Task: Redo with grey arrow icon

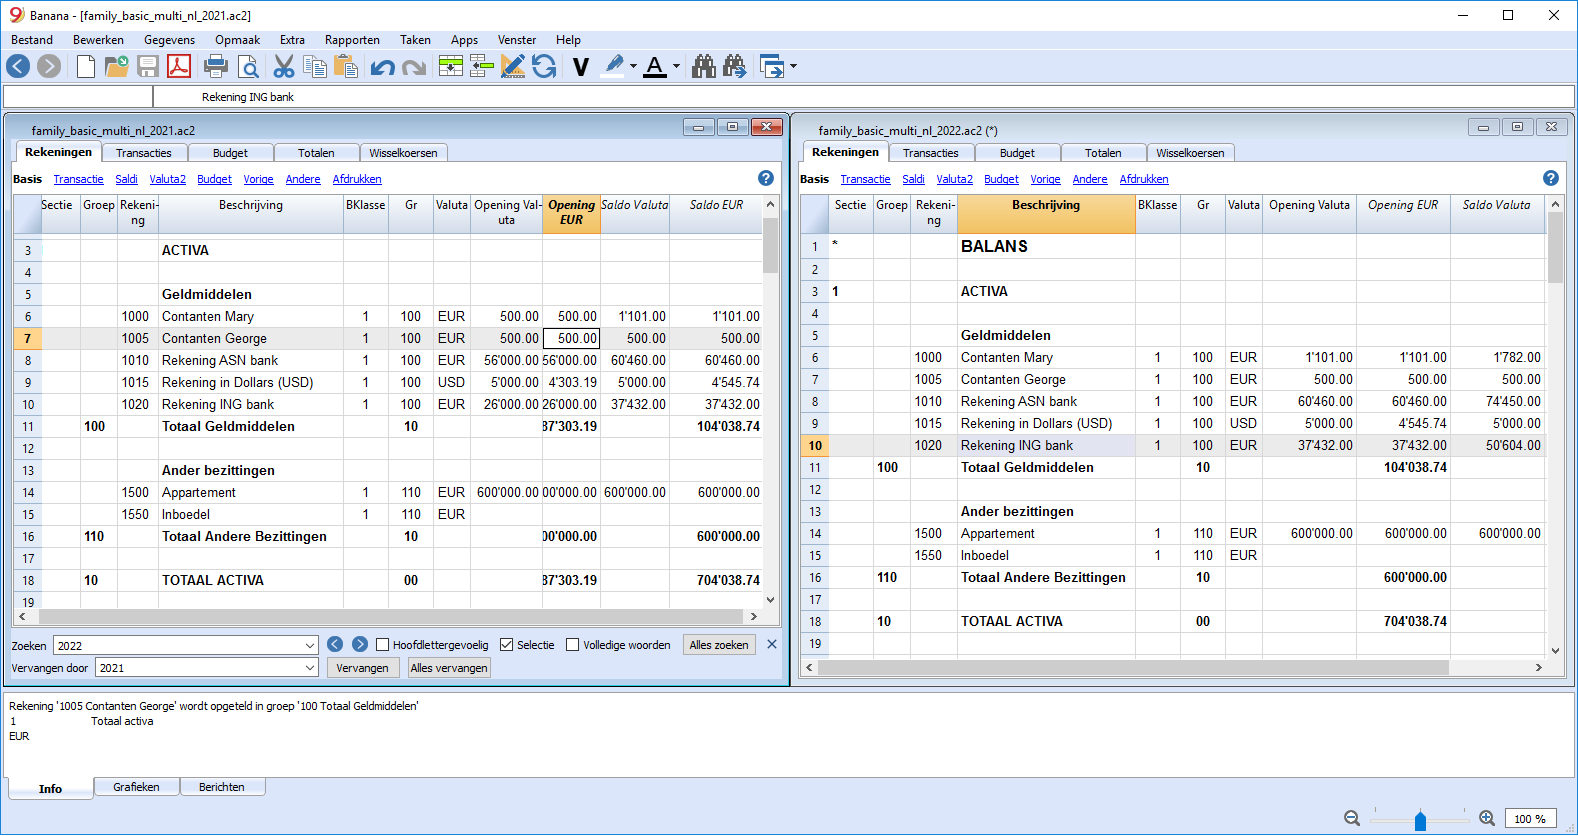Action: tap(414, 68)
